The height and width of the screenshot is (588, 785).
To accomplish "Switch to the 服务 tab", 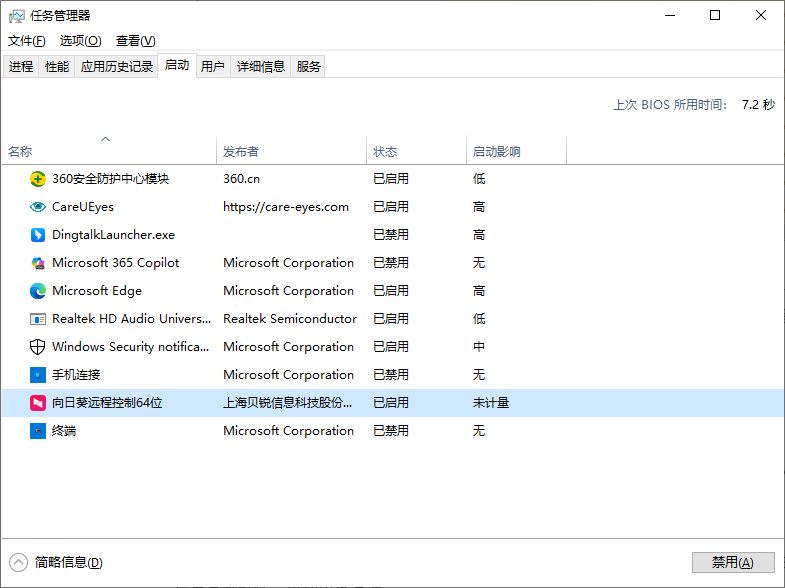I will click(x=308, y=66).
